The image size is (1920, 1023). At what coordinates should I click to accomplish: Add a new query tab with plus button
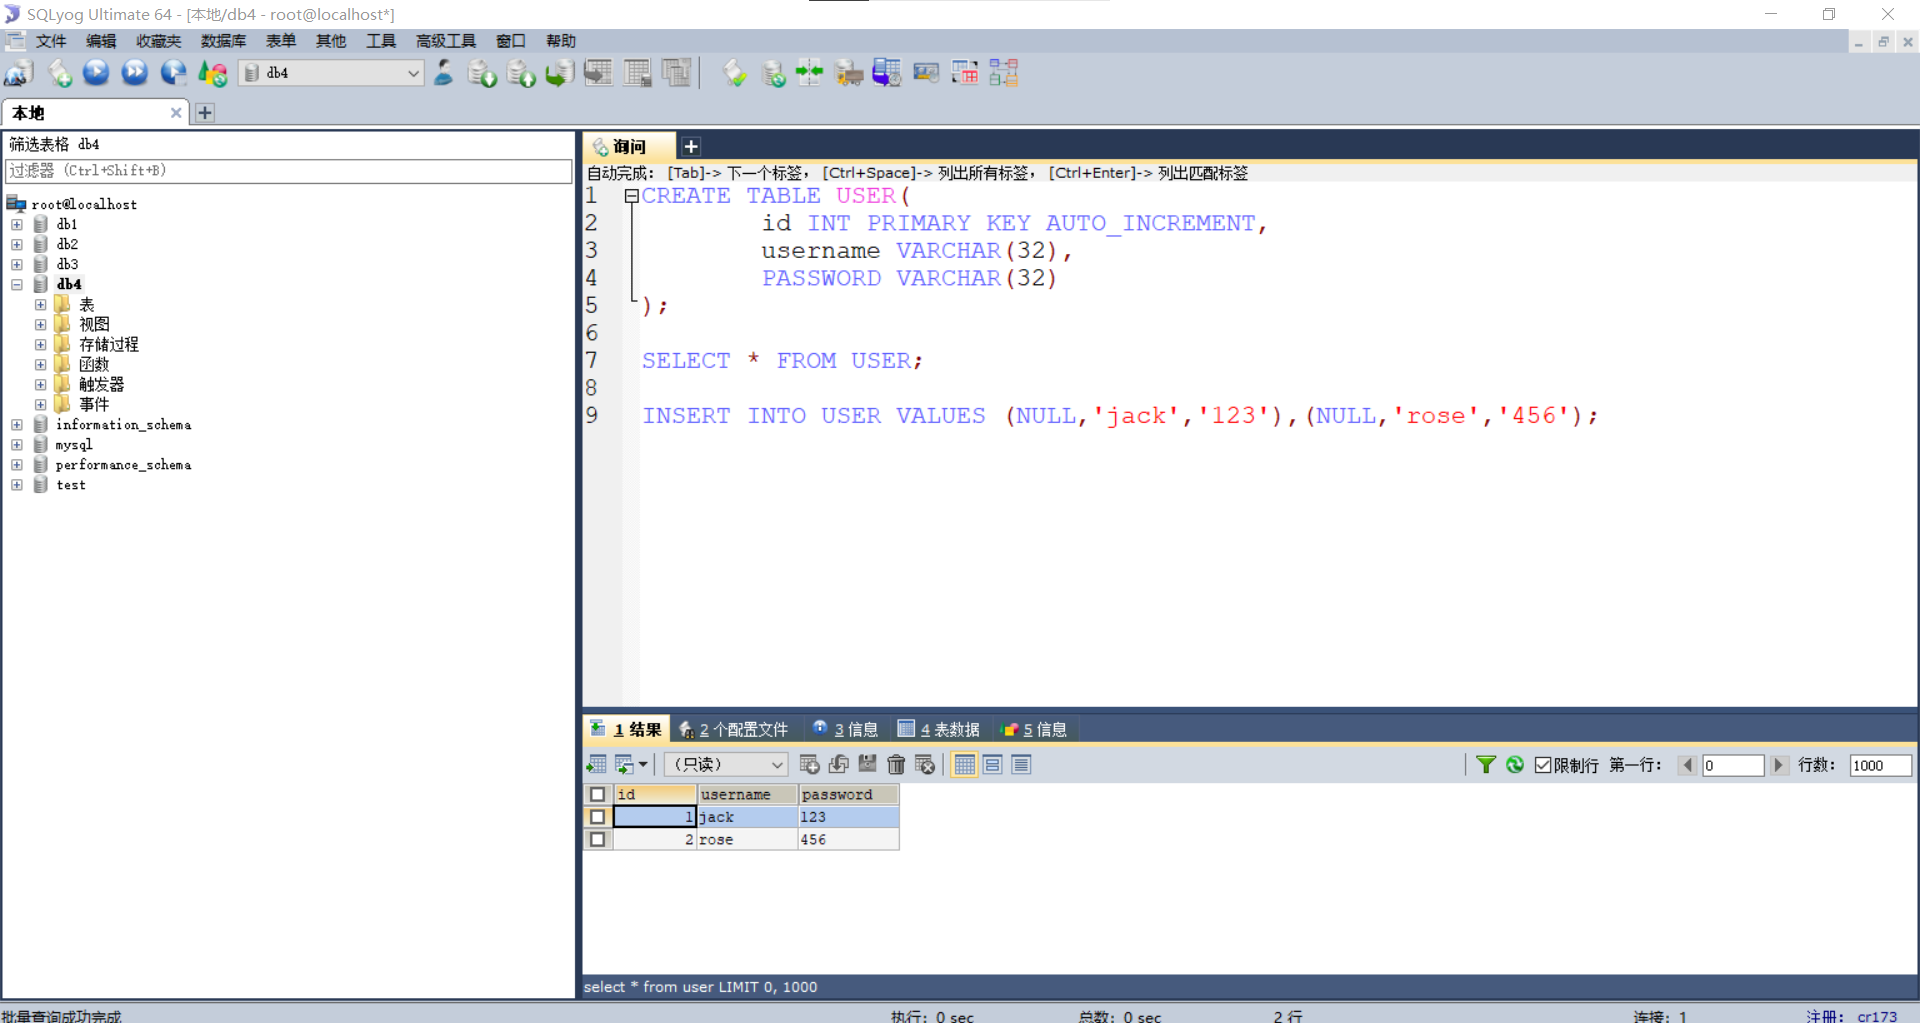tap(691, 147)
